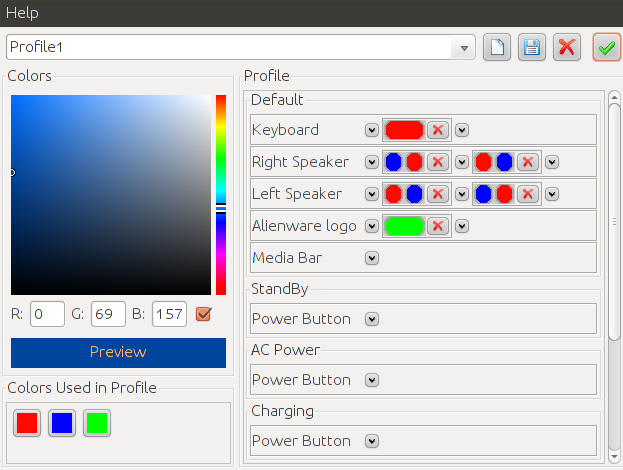The image size is (623, 470).
Task: Click the R value input field
Action: coord(47,314)
